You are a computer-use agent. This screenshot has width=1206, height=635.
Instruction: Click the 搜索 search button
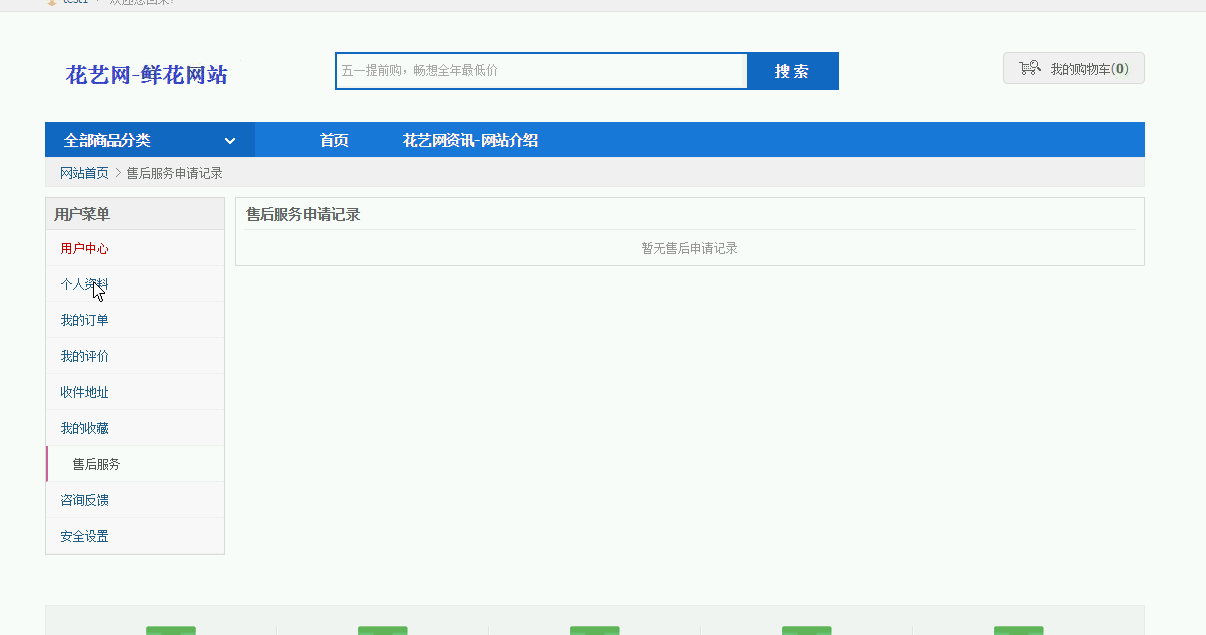792,71
